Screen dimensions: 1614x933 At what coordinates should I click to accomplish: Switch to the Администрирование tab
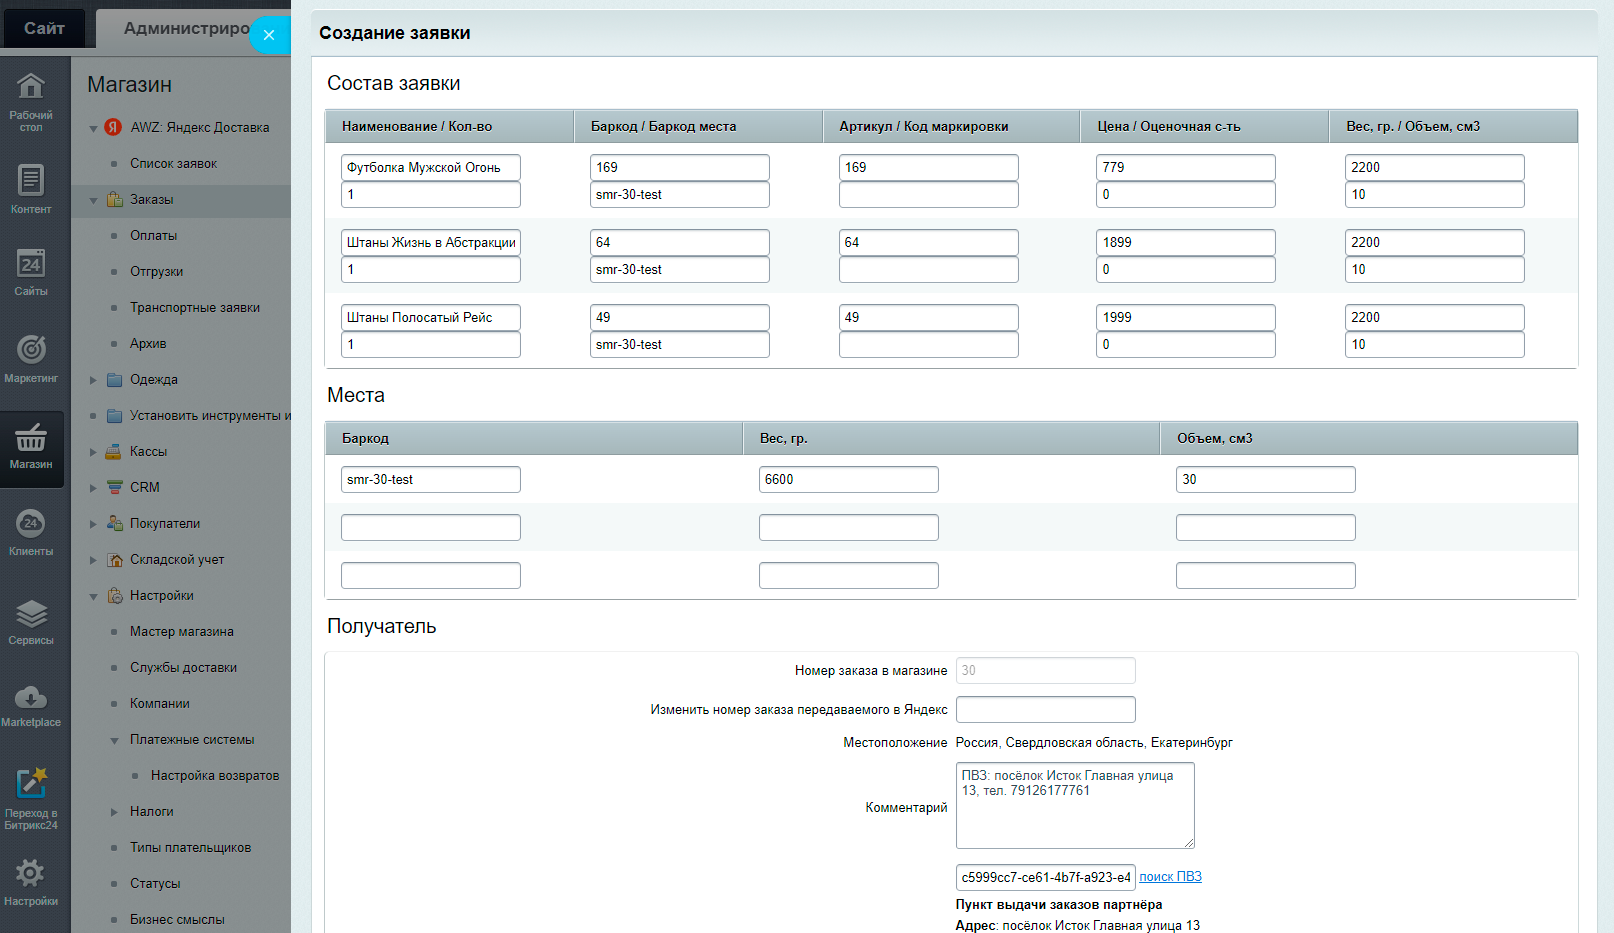(186, 28)
